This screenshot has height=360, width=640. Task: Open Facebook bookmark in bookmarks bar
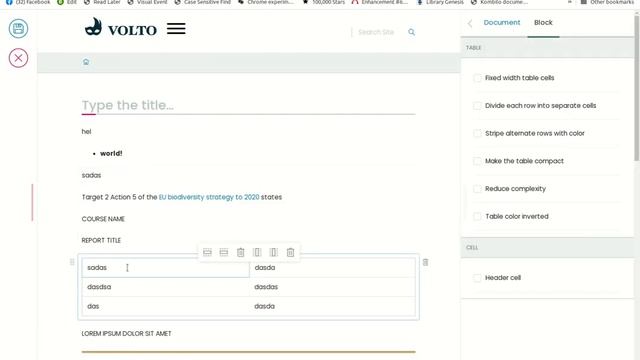click(28, 2)
